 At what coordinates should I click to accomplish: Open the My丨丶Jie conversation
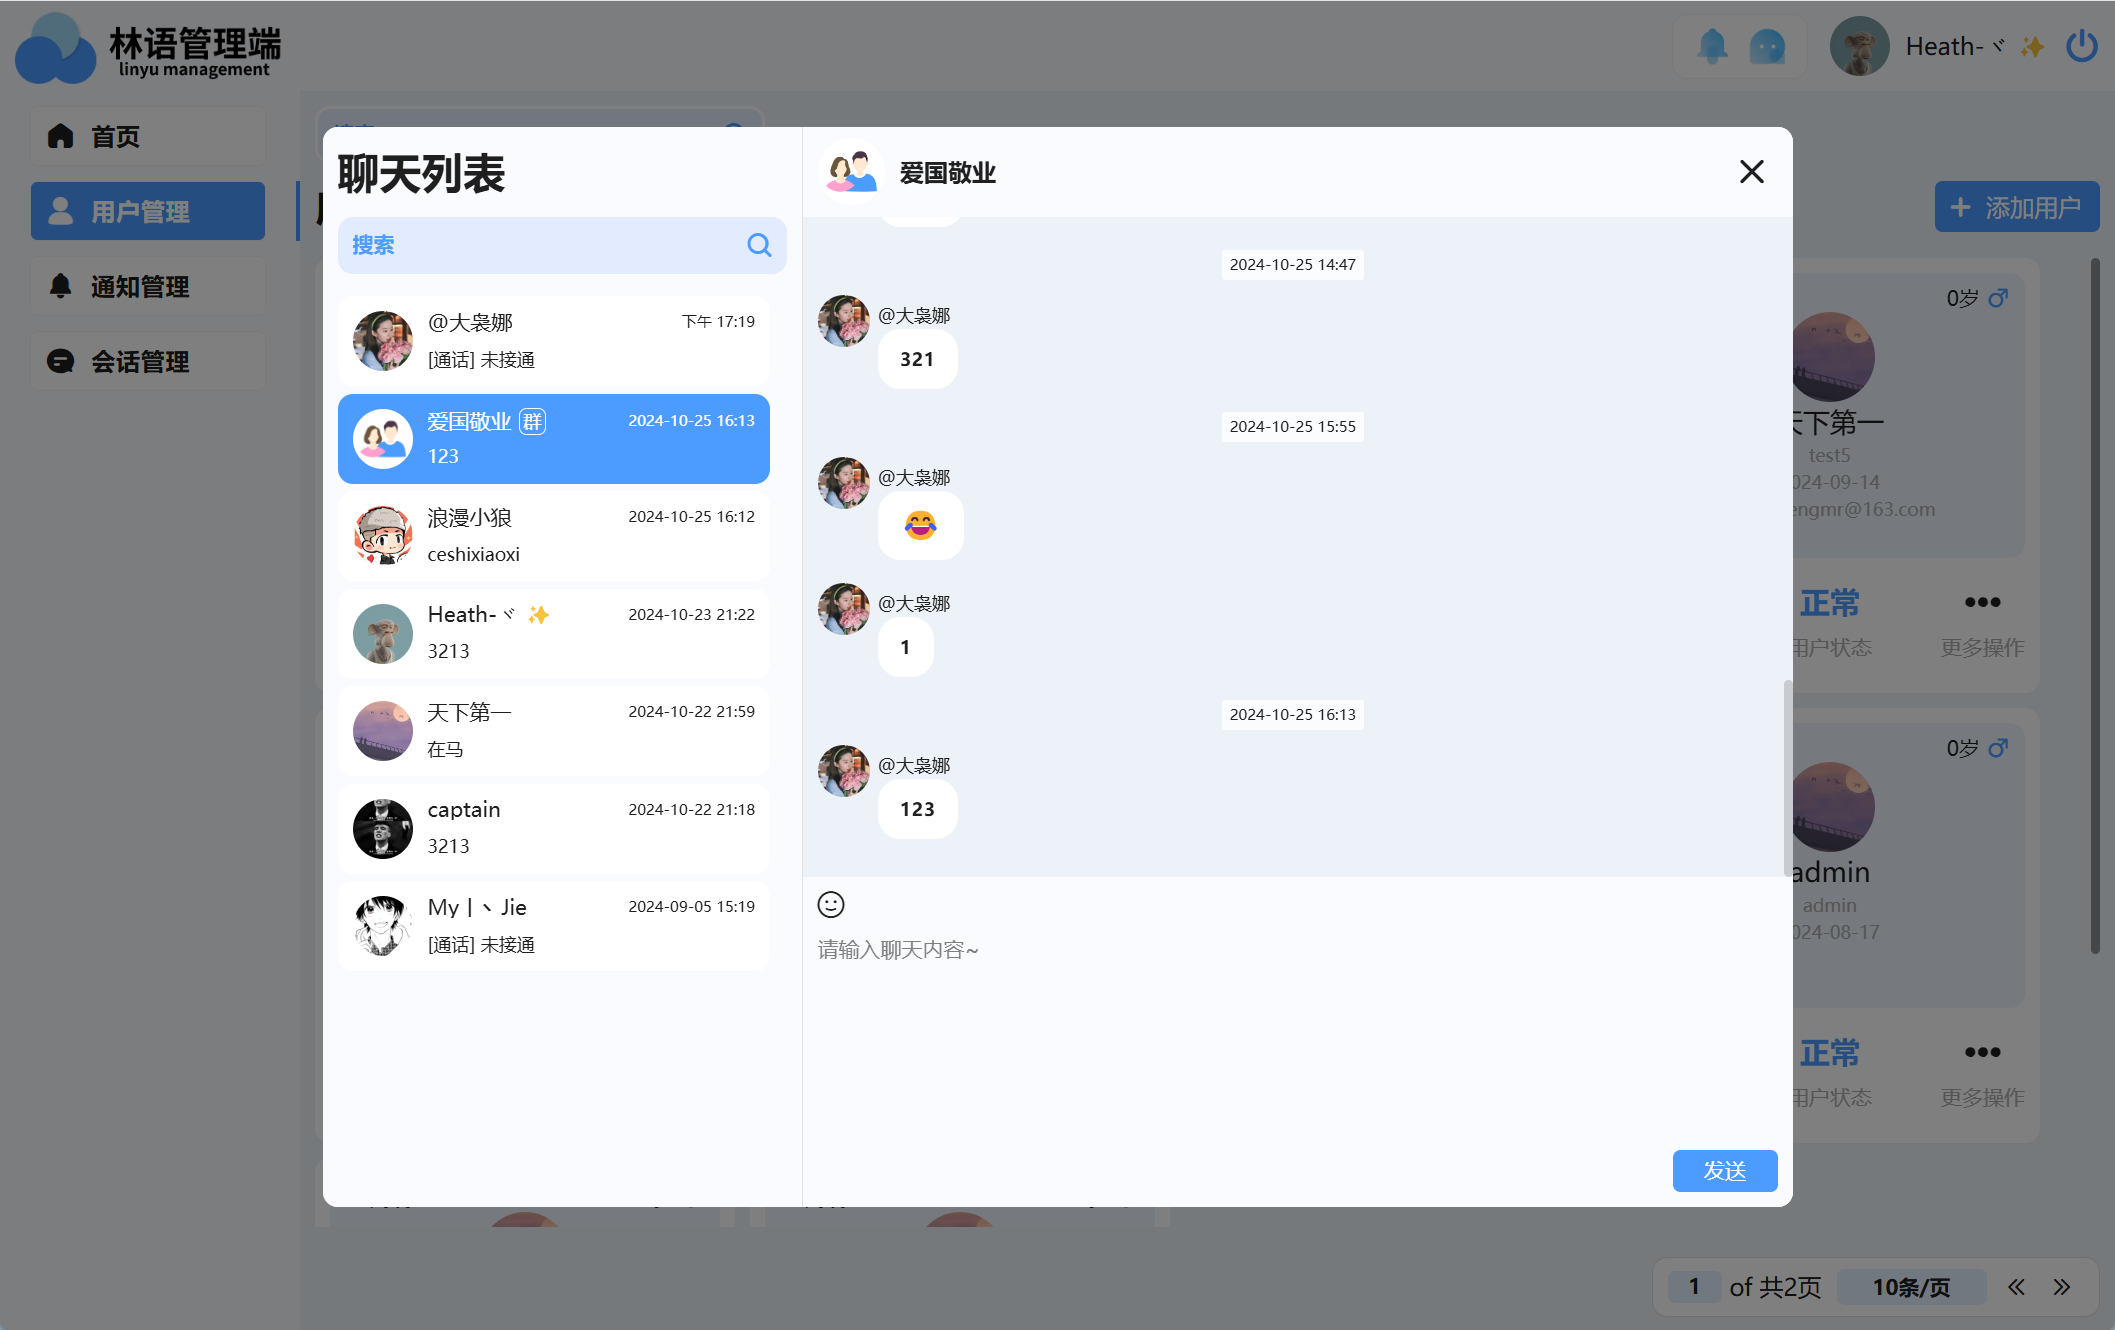[x=554, y=926]
